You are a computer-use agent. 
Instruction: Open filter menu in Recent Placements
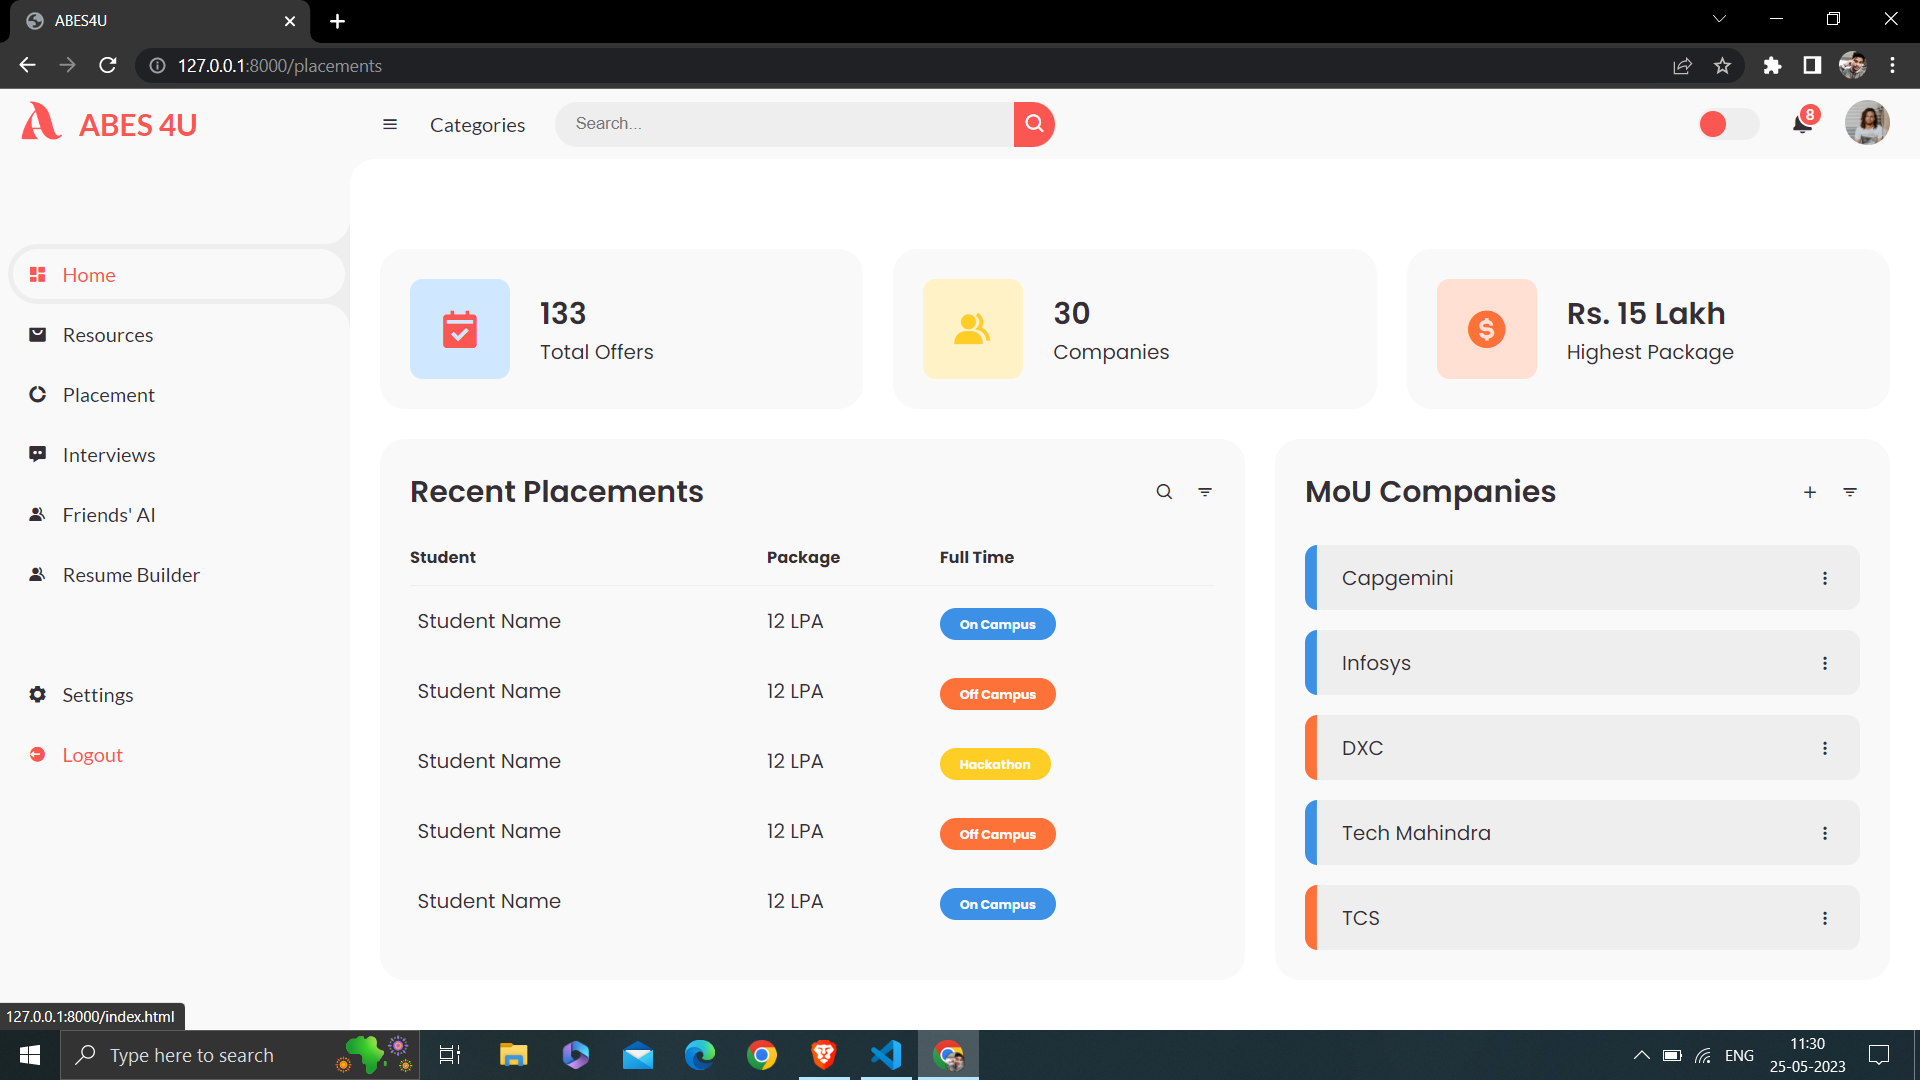click(1205, 492)
